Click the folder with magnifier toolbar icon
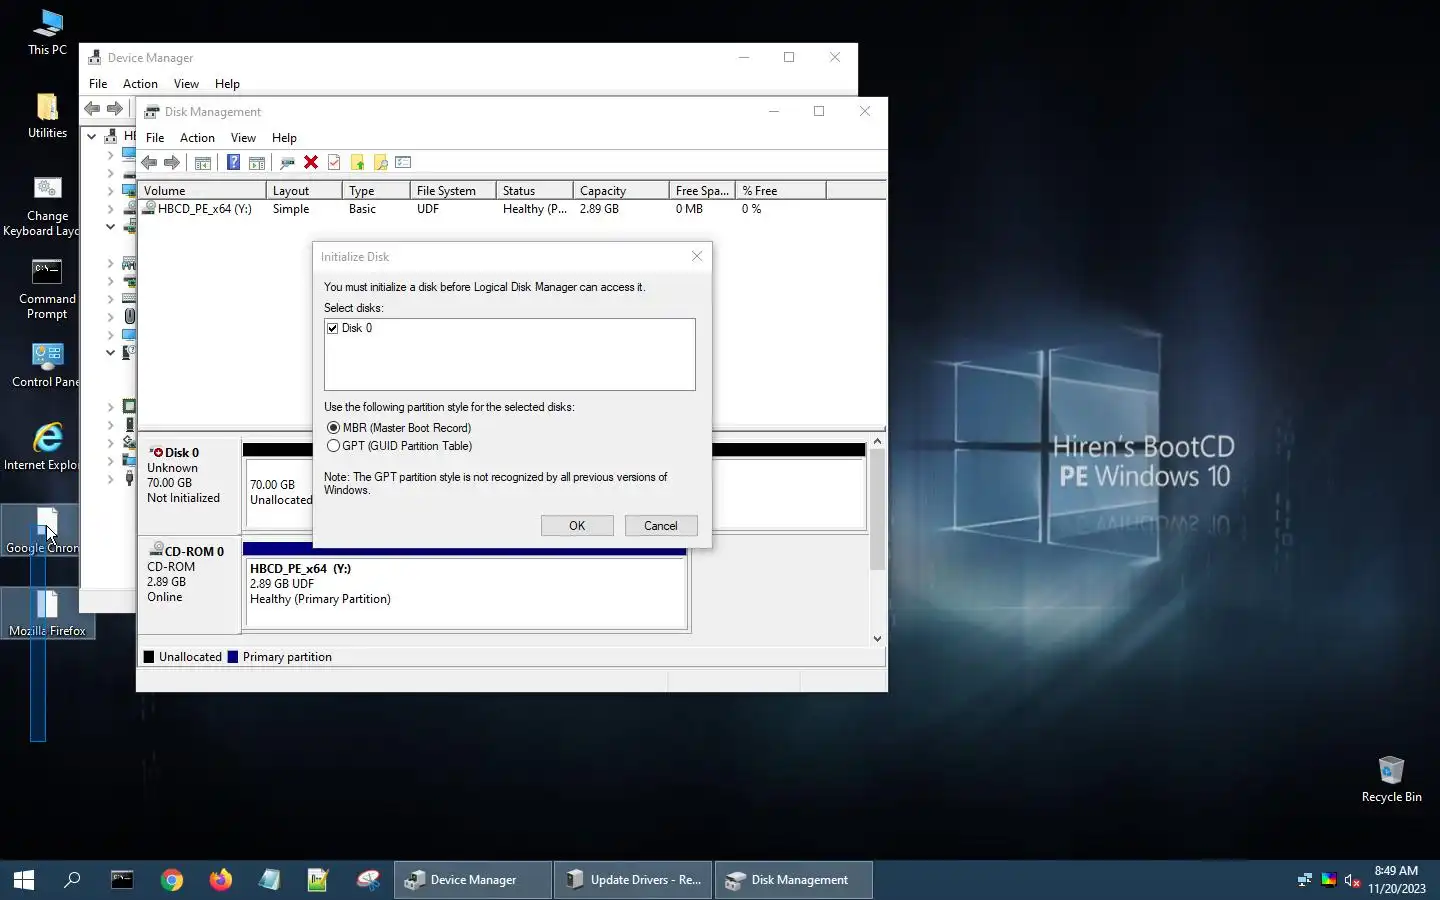This screenshot has width=1440, height=900. [x=381, y=163]
